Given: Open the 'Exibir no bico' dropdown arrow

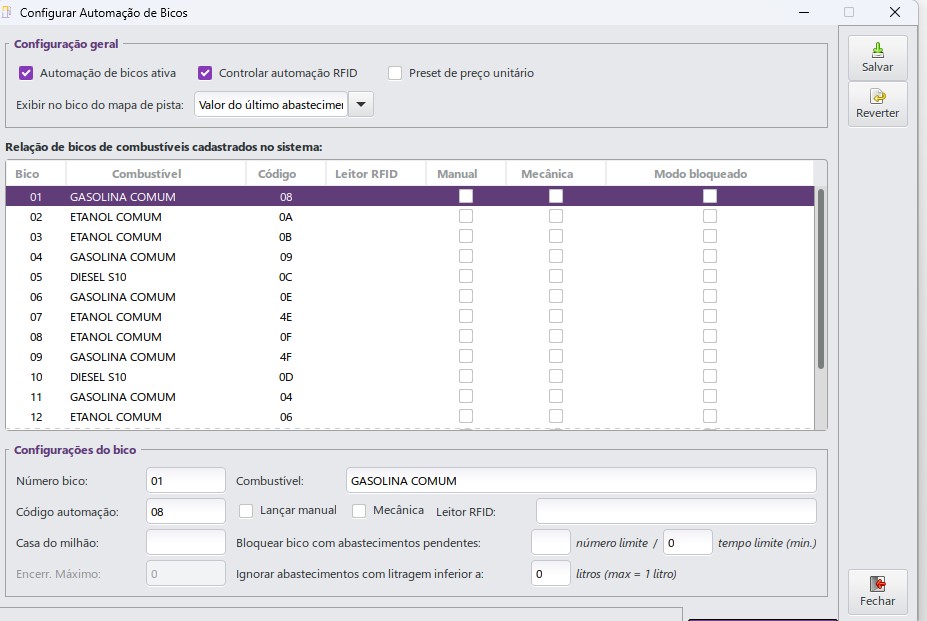Looking at the screenshot, I should click(x=361, y=104).
